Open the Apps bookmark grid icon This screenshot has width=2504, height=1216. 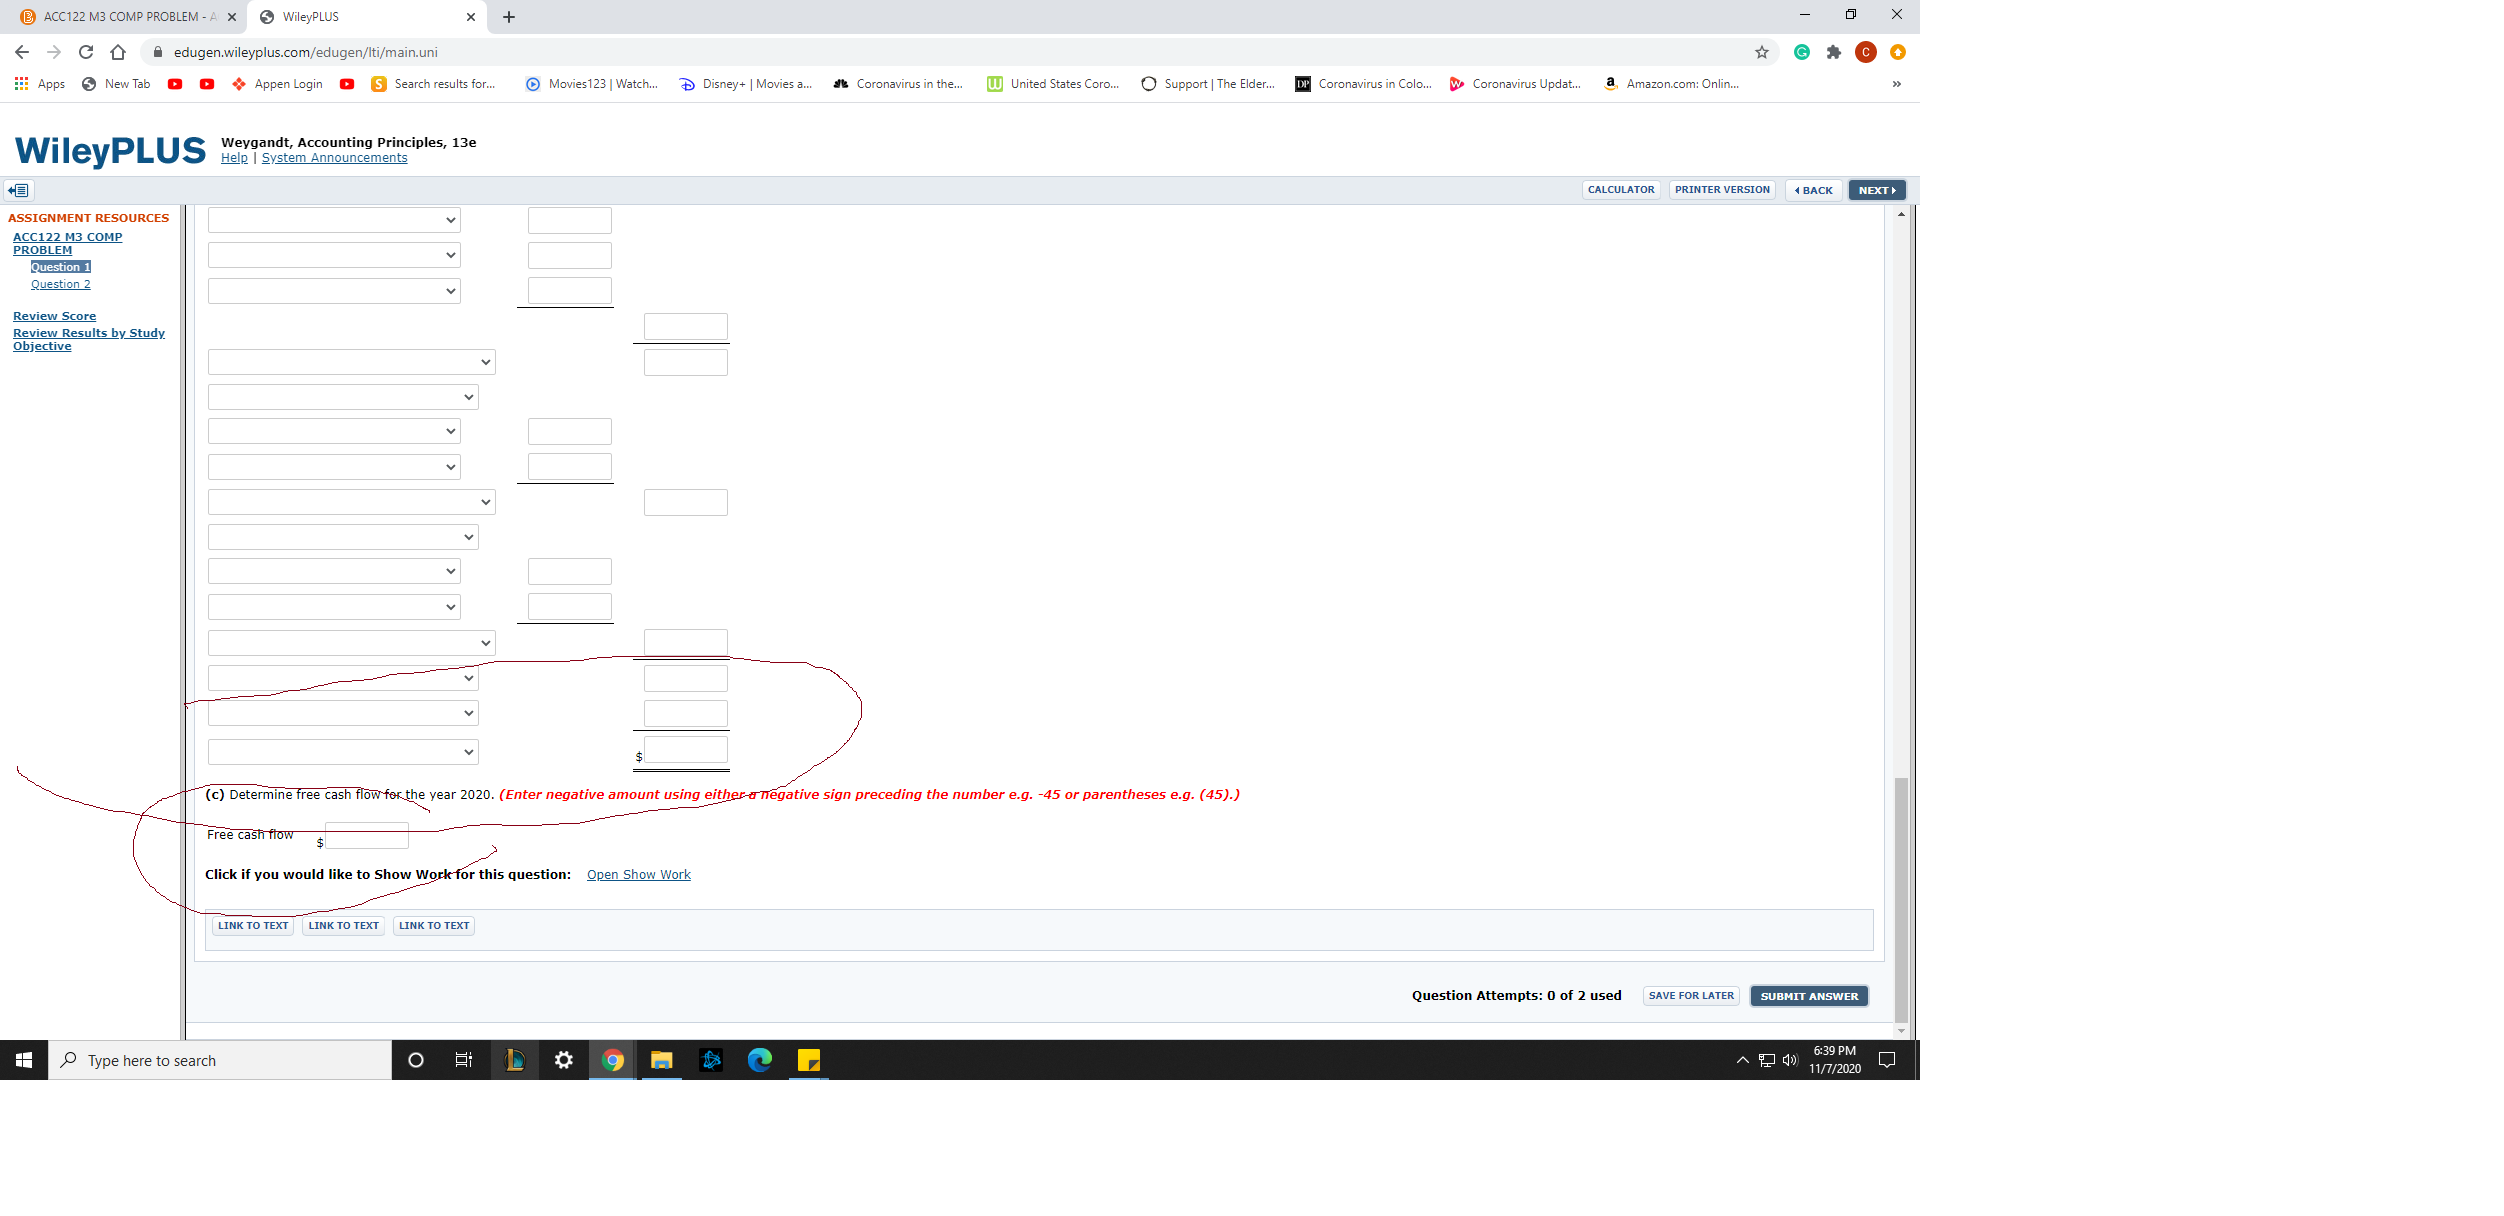[x=21, y=84]
